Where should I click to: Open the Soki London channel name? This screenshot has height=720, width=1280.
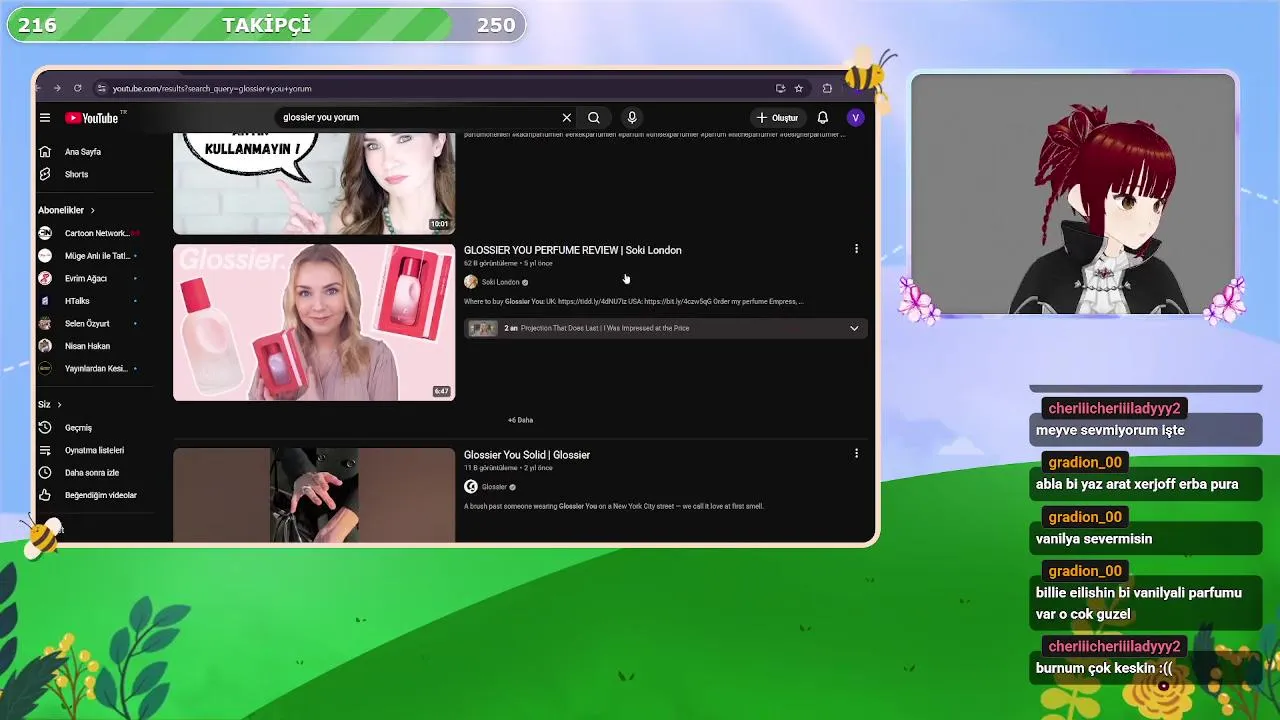pyautogui.click(x=500, y=282)
